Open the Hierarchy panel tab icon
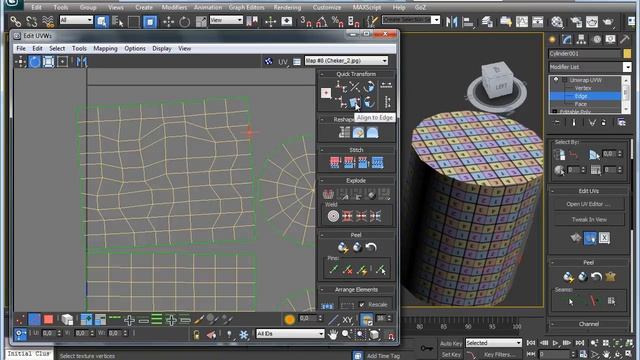Viewport: 640px width, 360px height. [581, 39]
